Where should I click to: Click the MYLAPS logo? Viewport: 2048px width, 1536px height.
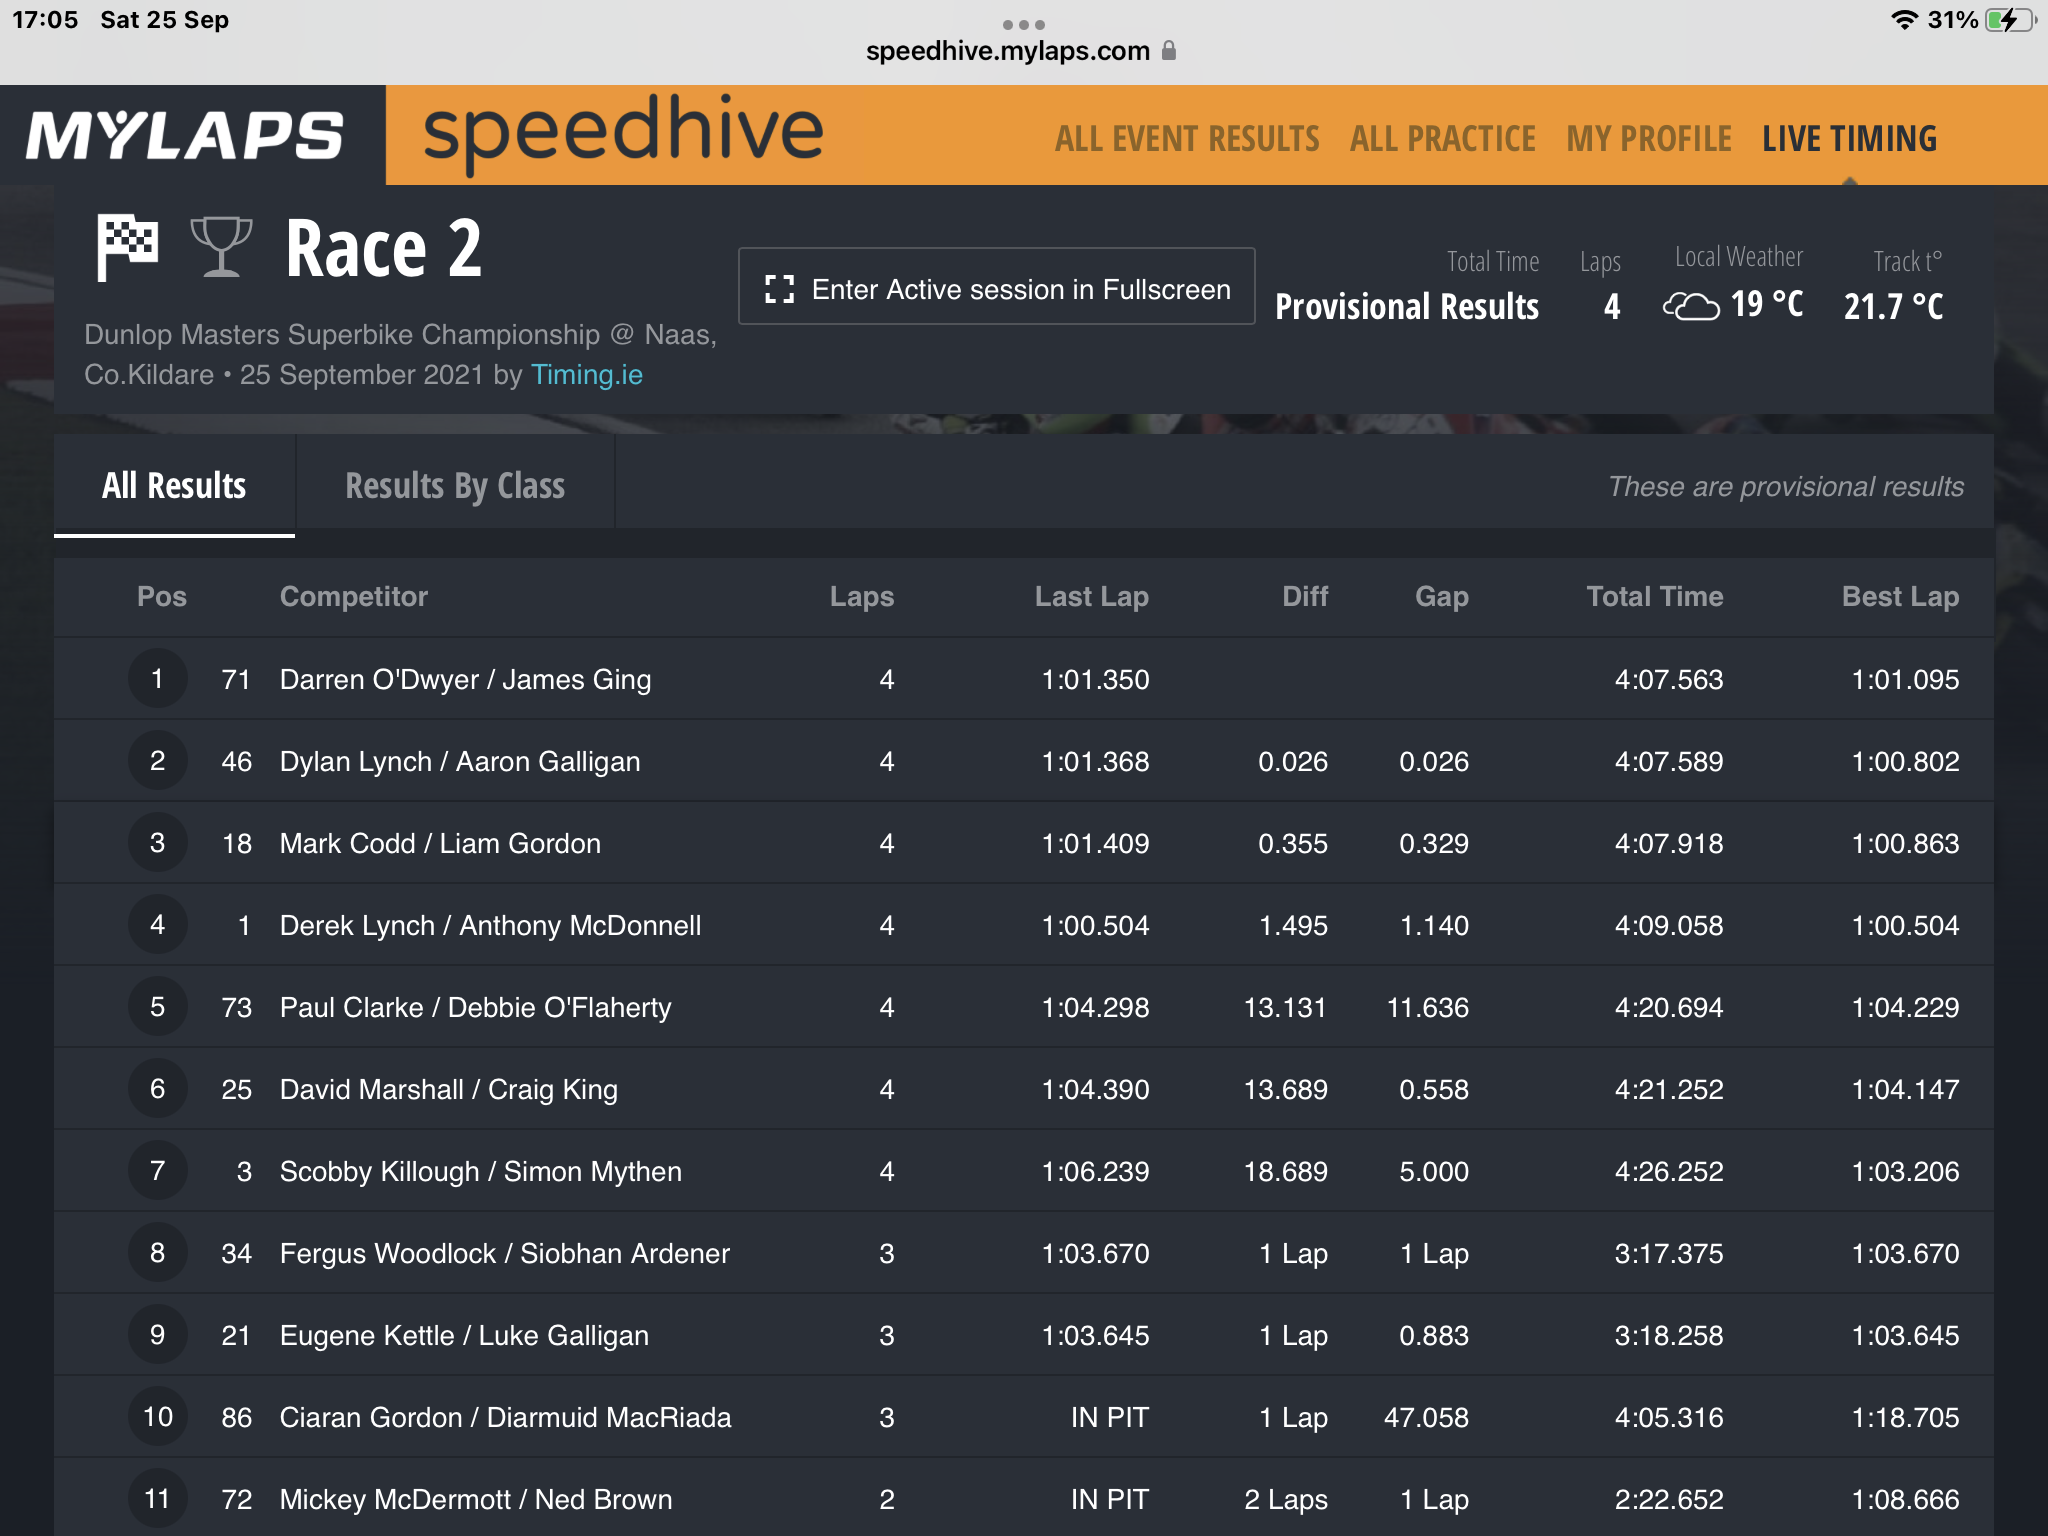pyautogui.click(x=186, y=135)
